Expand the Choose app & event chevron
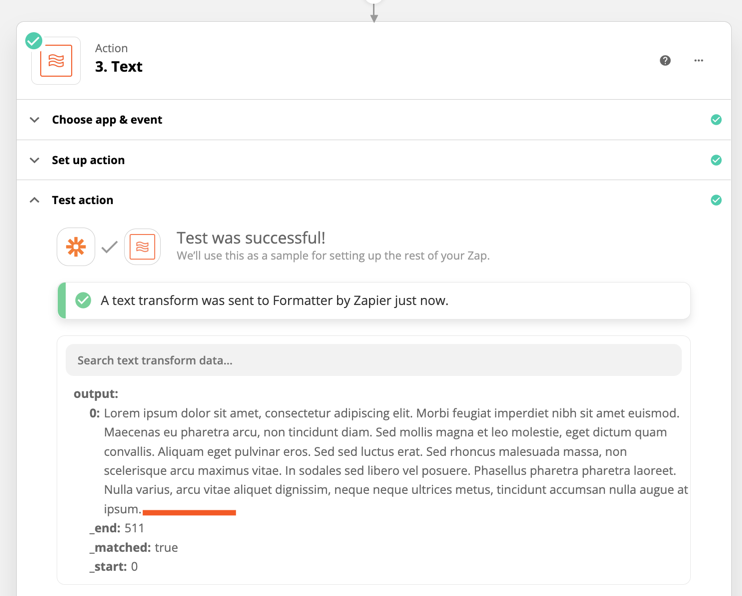 tap(35, 120)
